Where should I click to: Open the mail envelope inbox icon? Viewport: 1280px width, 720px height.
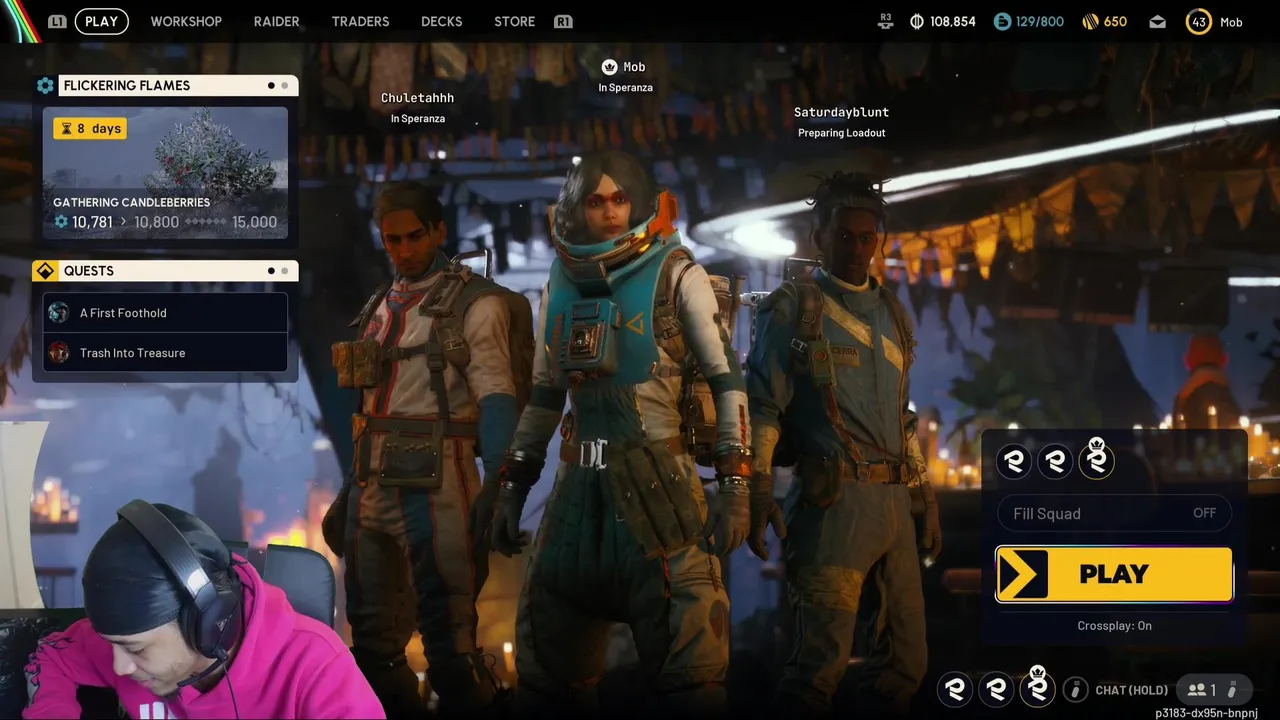tap(1157, 21)
